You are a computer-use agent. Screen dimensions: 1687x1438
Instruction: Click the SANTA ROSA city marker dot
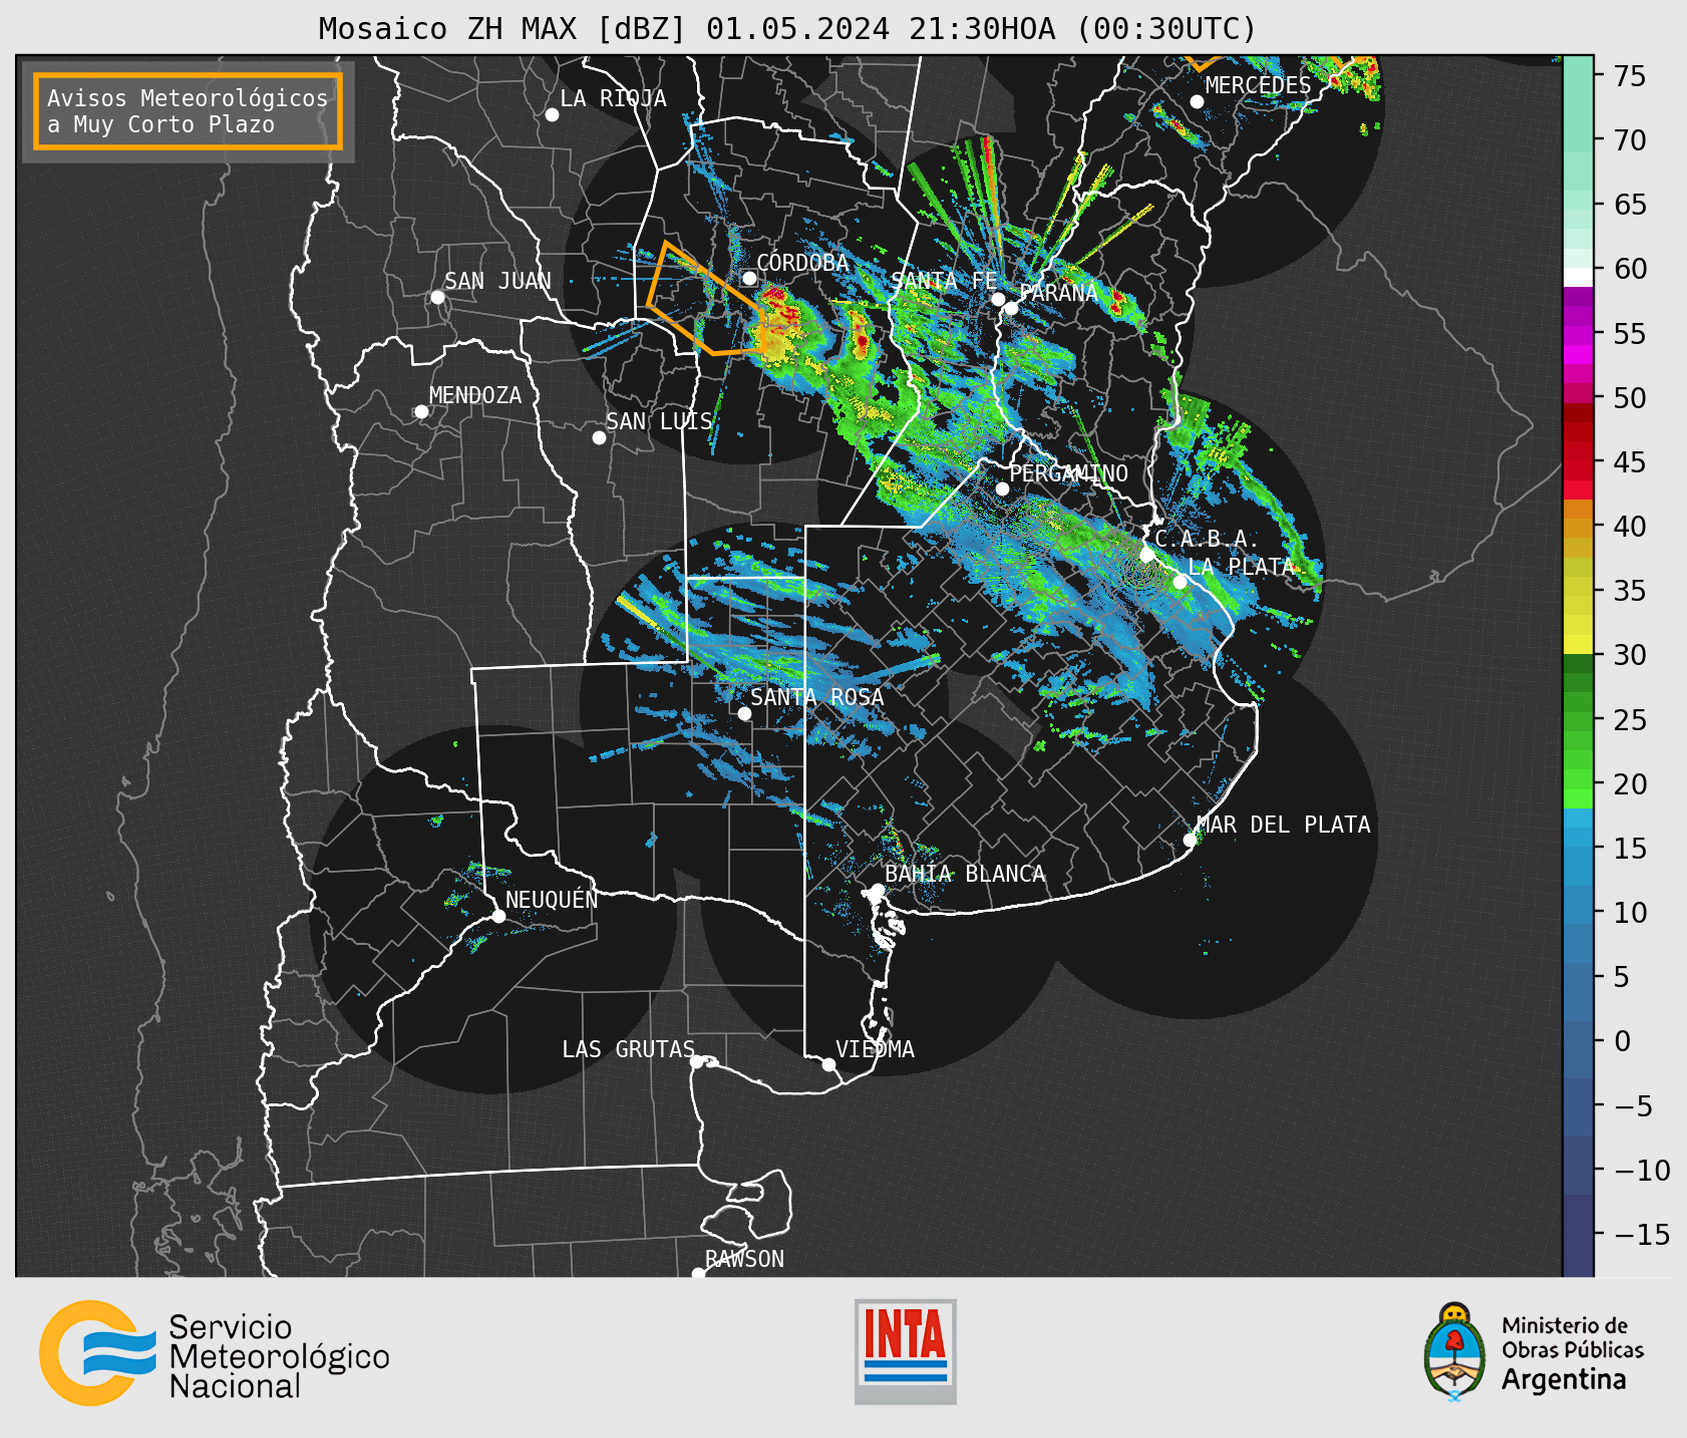[x=744, y=714]
